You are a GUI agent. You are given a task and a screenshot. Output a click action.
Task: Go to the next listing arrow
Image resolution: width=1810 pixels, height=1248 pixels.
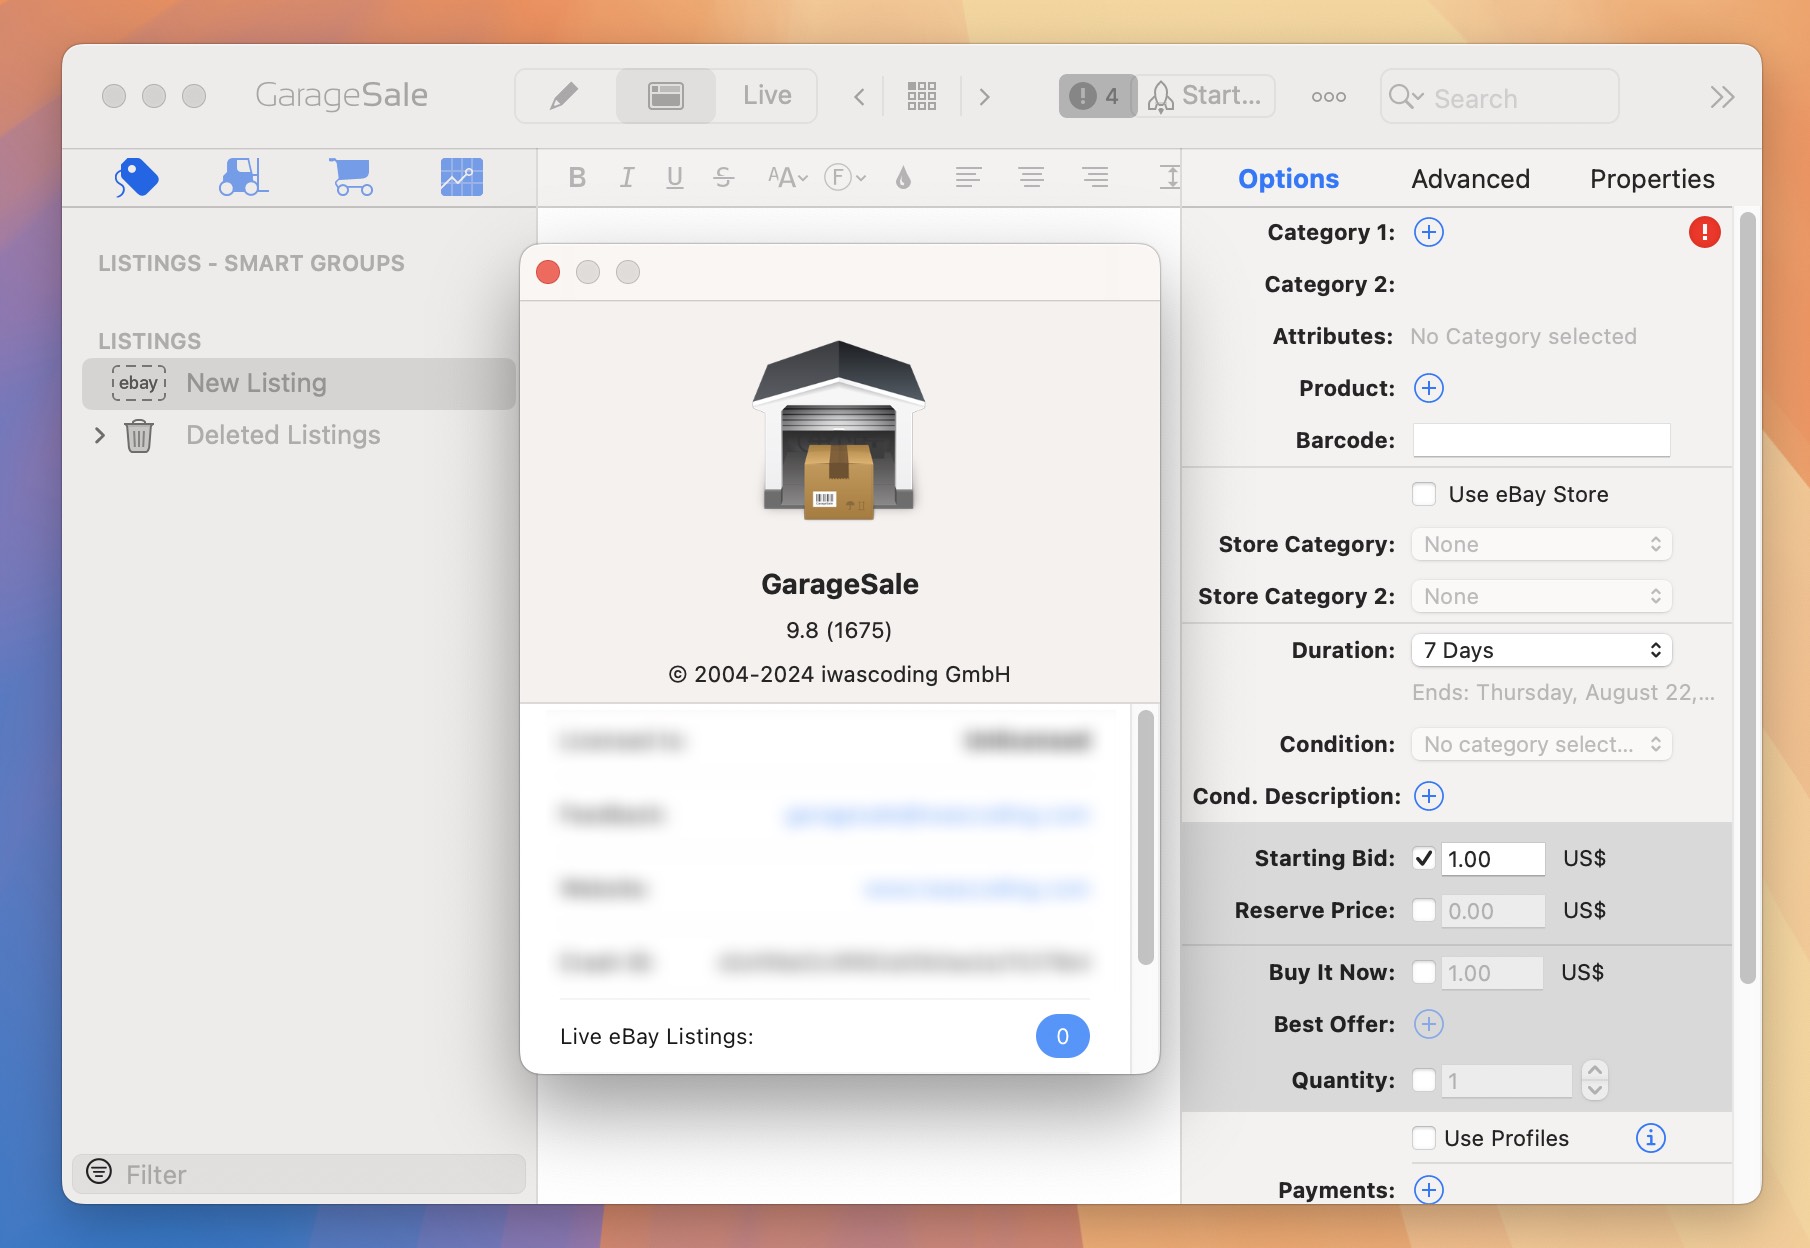point(984,97)
